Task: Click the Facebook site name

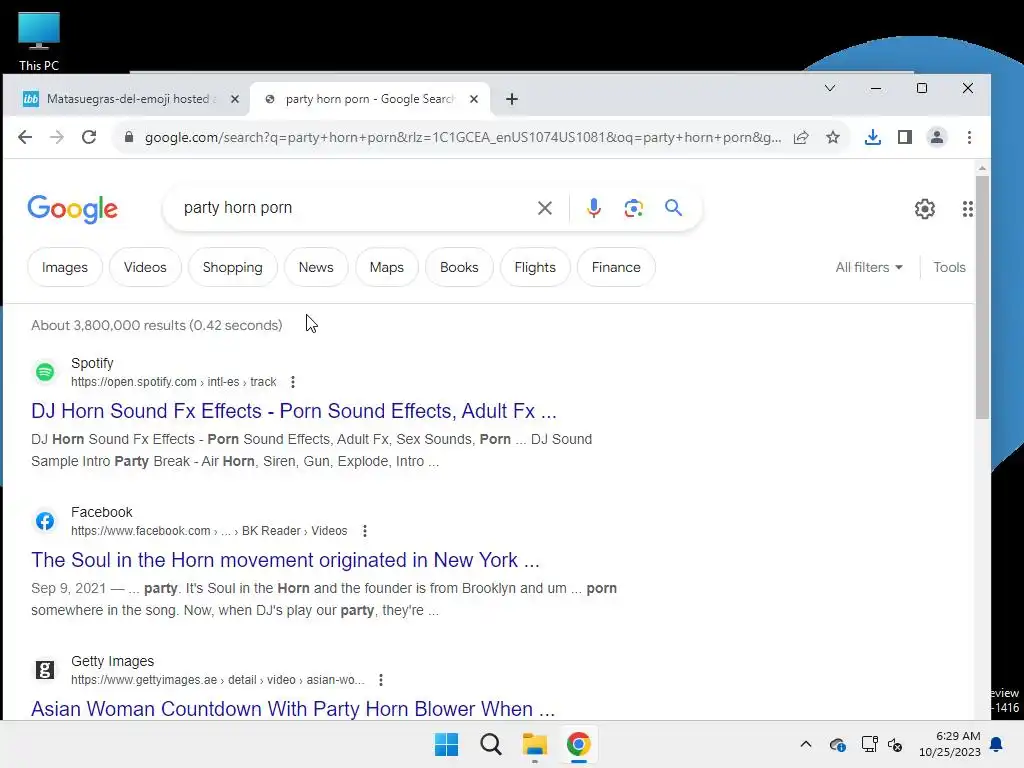Action: click(102, 512)
